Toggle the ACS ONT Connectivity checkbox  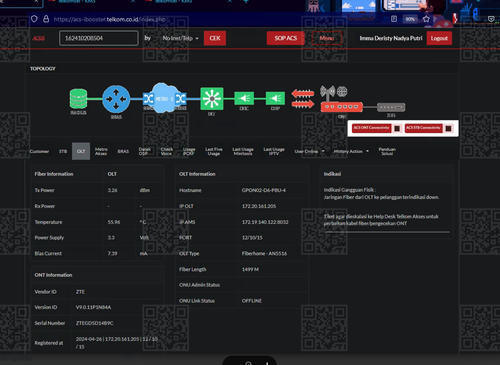(x=397, y=128)
